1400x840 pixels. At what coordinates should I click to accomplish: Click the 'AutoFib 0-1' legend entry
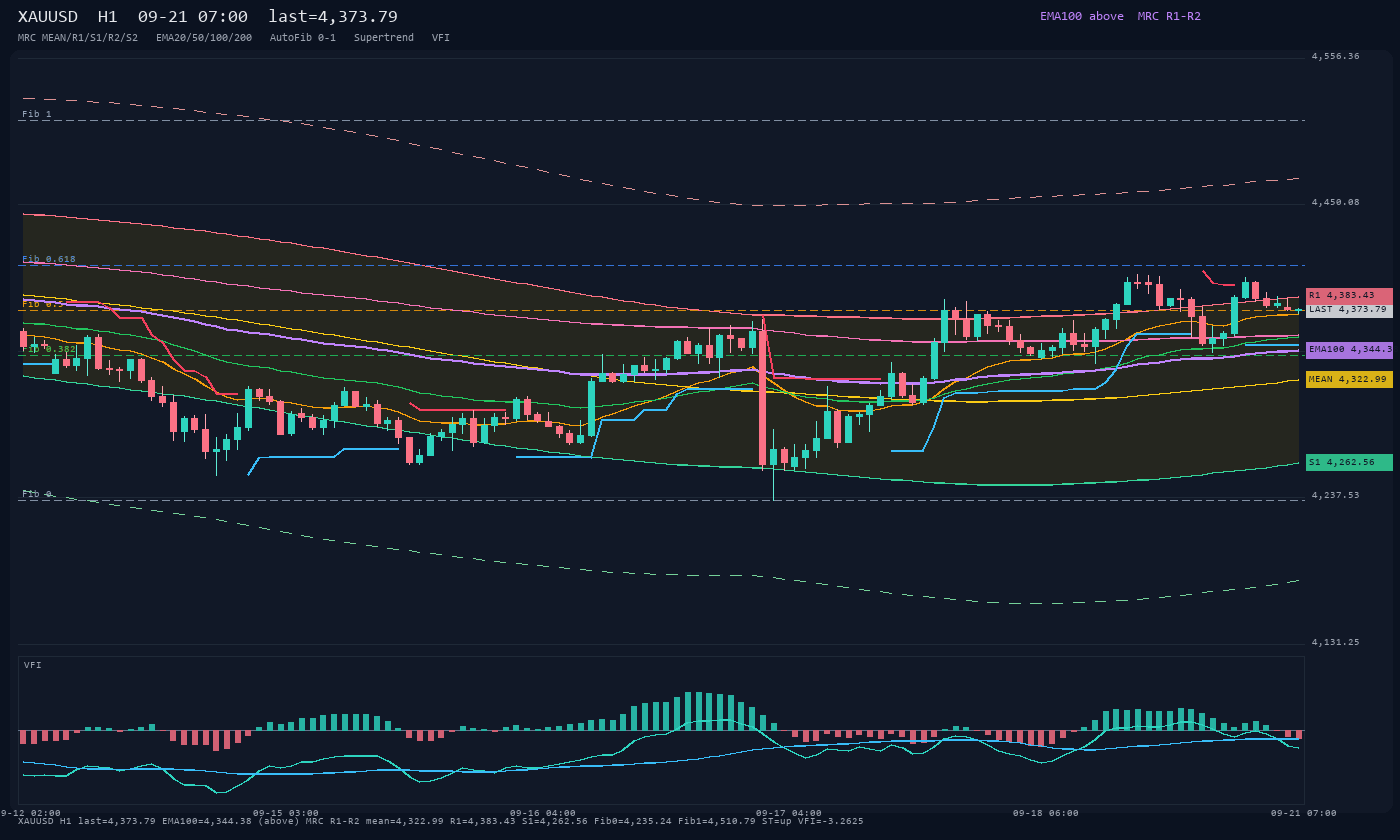coord(303,38)
